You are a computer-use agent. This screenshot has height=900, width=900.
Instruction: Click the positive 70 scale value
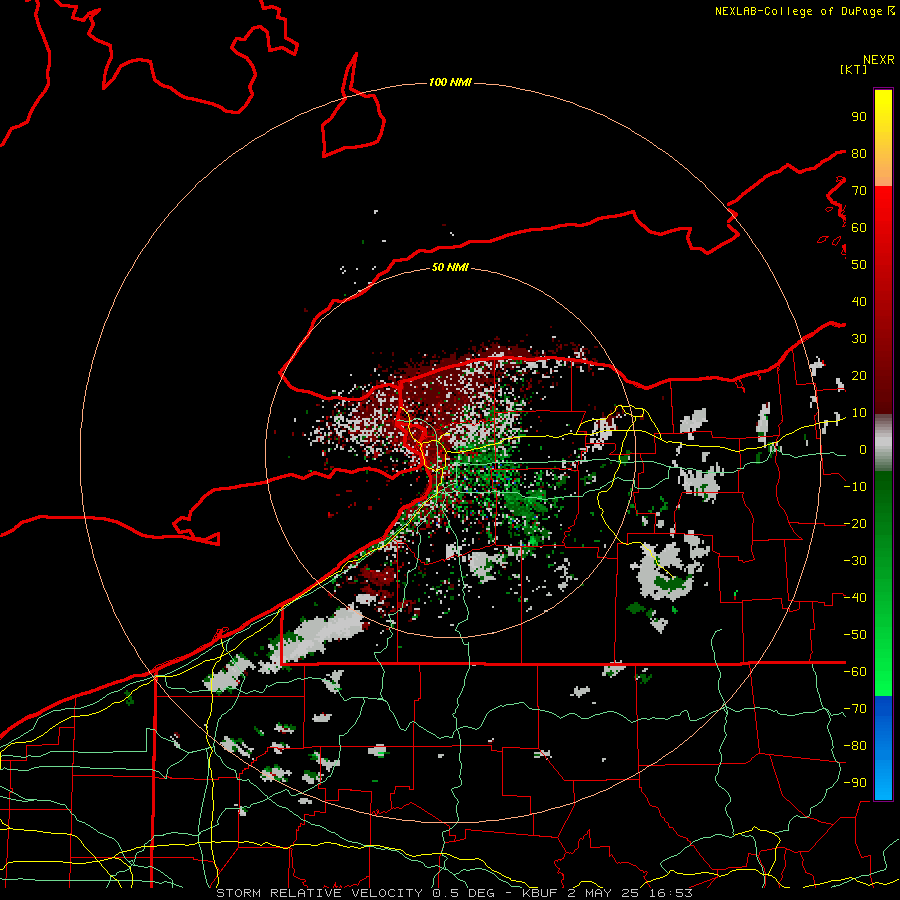859,191
